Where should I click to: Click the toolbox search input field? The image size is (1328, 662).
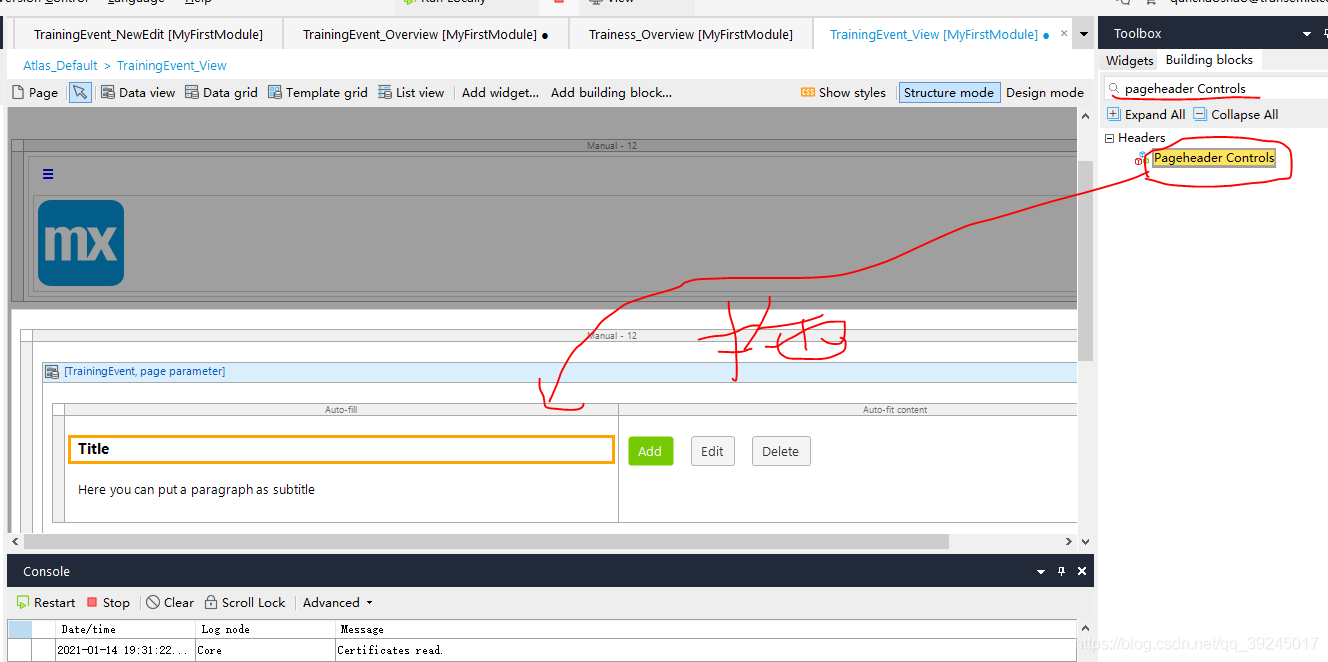[1220, 89]
